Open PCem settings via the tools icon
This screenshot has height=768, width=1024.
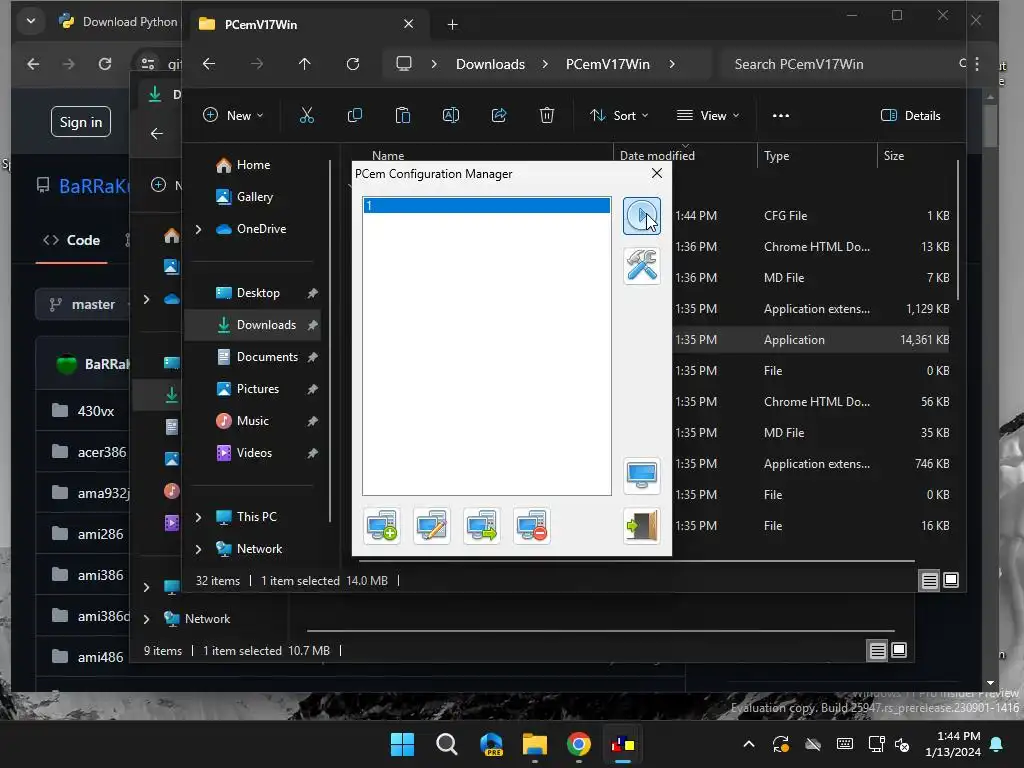(x=641, y=266)
